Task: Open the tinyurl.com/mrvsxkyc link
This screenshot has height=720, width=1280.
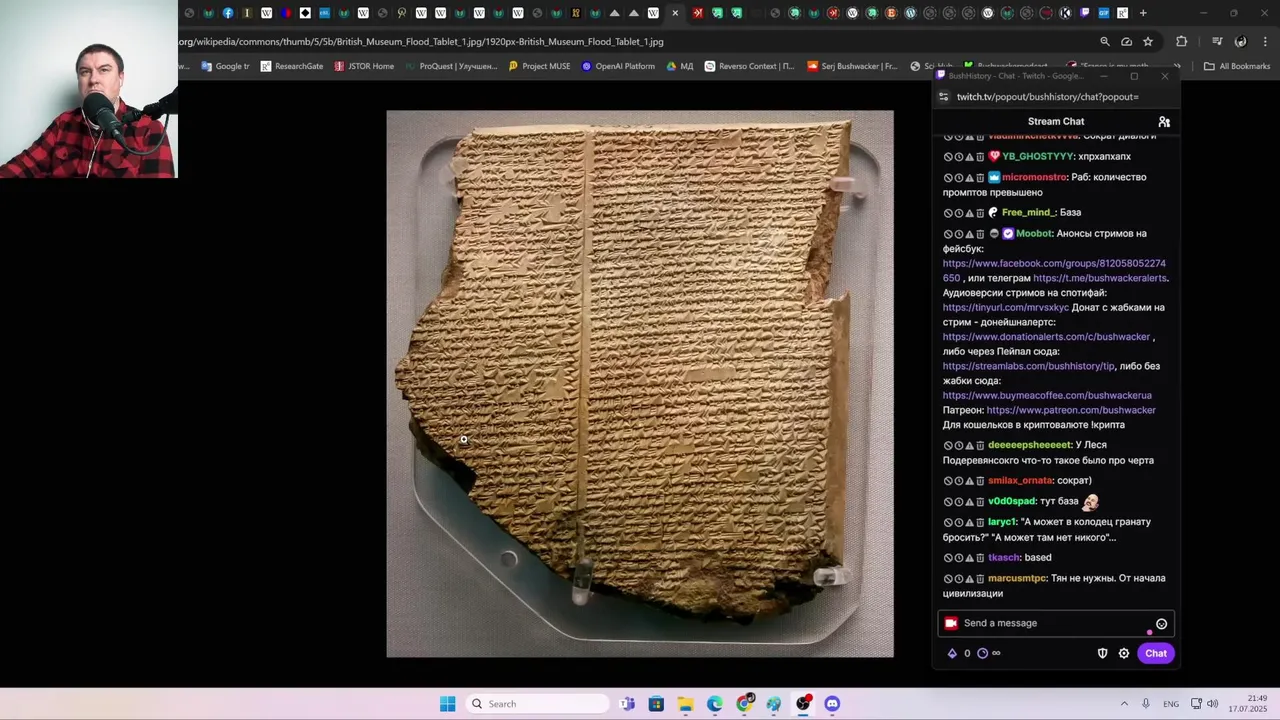Action: (x=1005, y=308)
